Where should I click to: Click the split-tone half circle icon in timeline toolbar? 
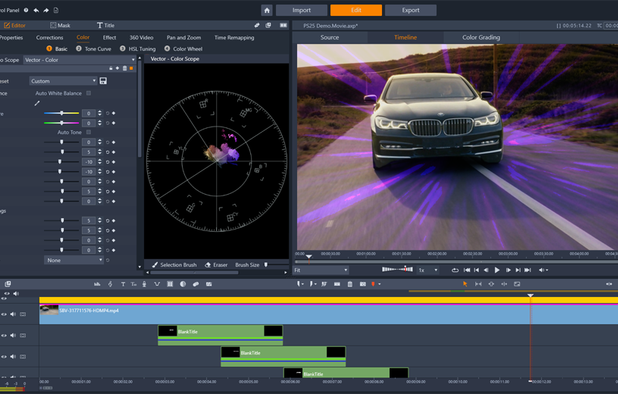(183, 284)
